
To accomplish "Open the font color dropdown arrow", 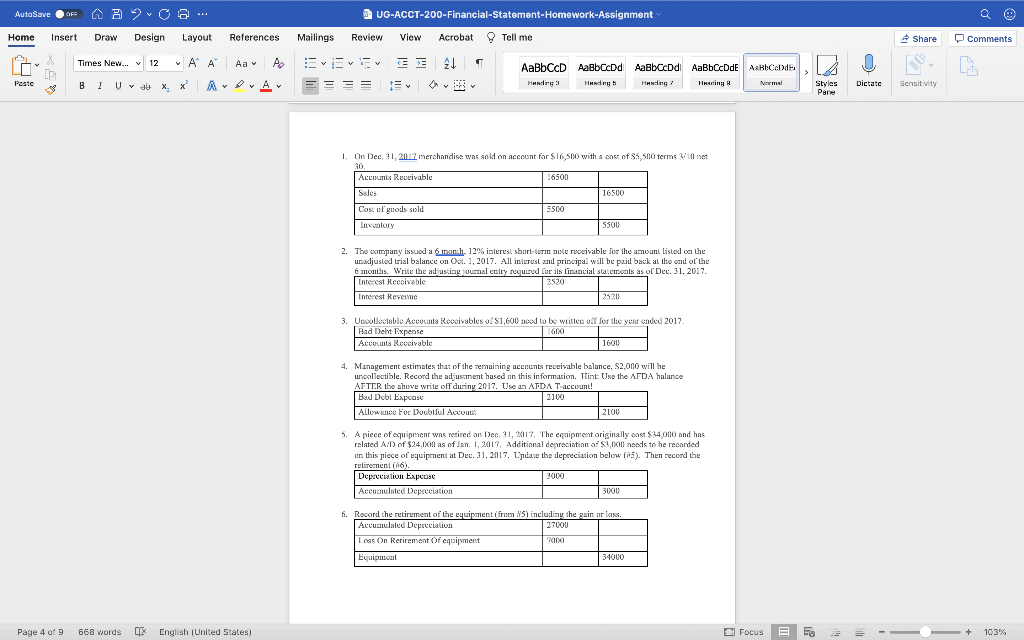I will (279, 86).
